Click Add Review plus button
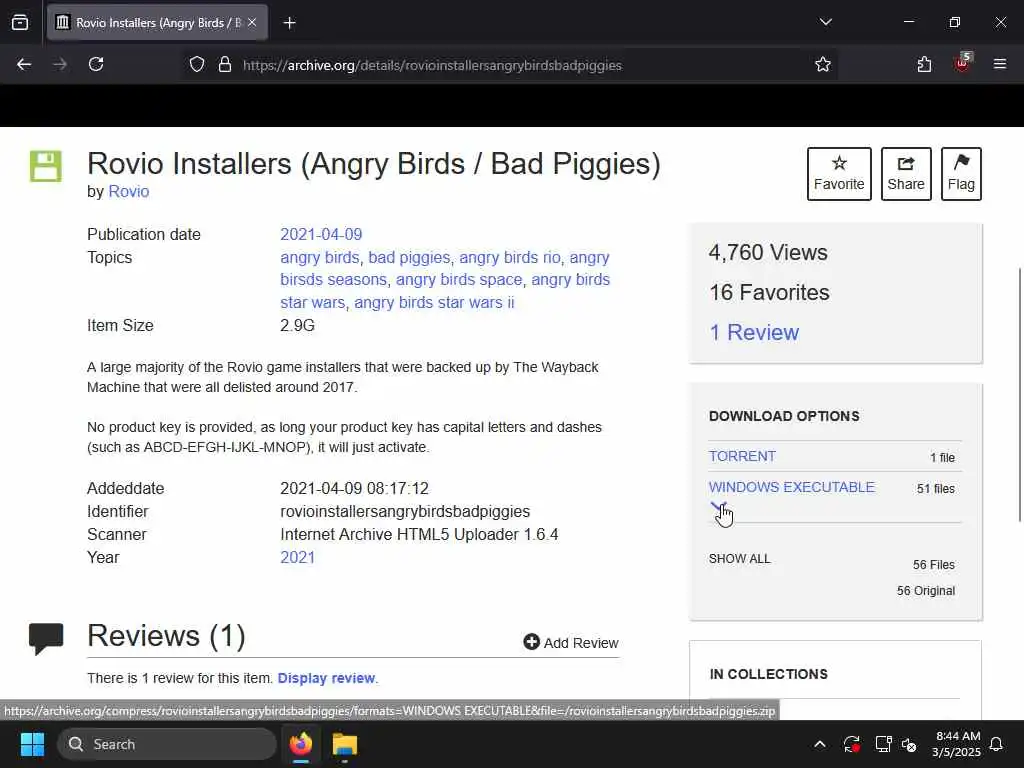1024x768 pixels. (571, 643)
